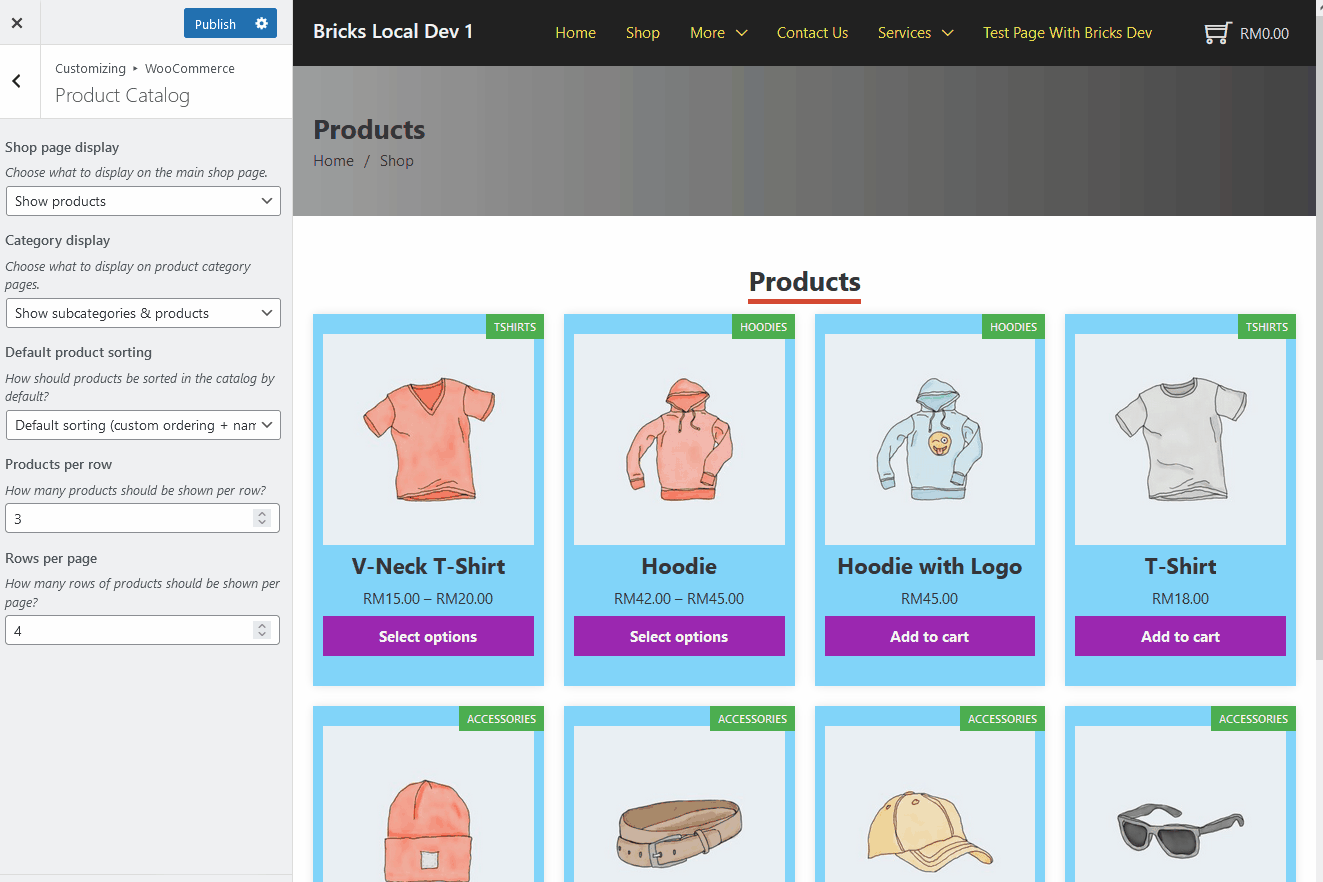1323x882 pixels.
Task: Open the Category display dropdown
Action: [x=143, y=313]
